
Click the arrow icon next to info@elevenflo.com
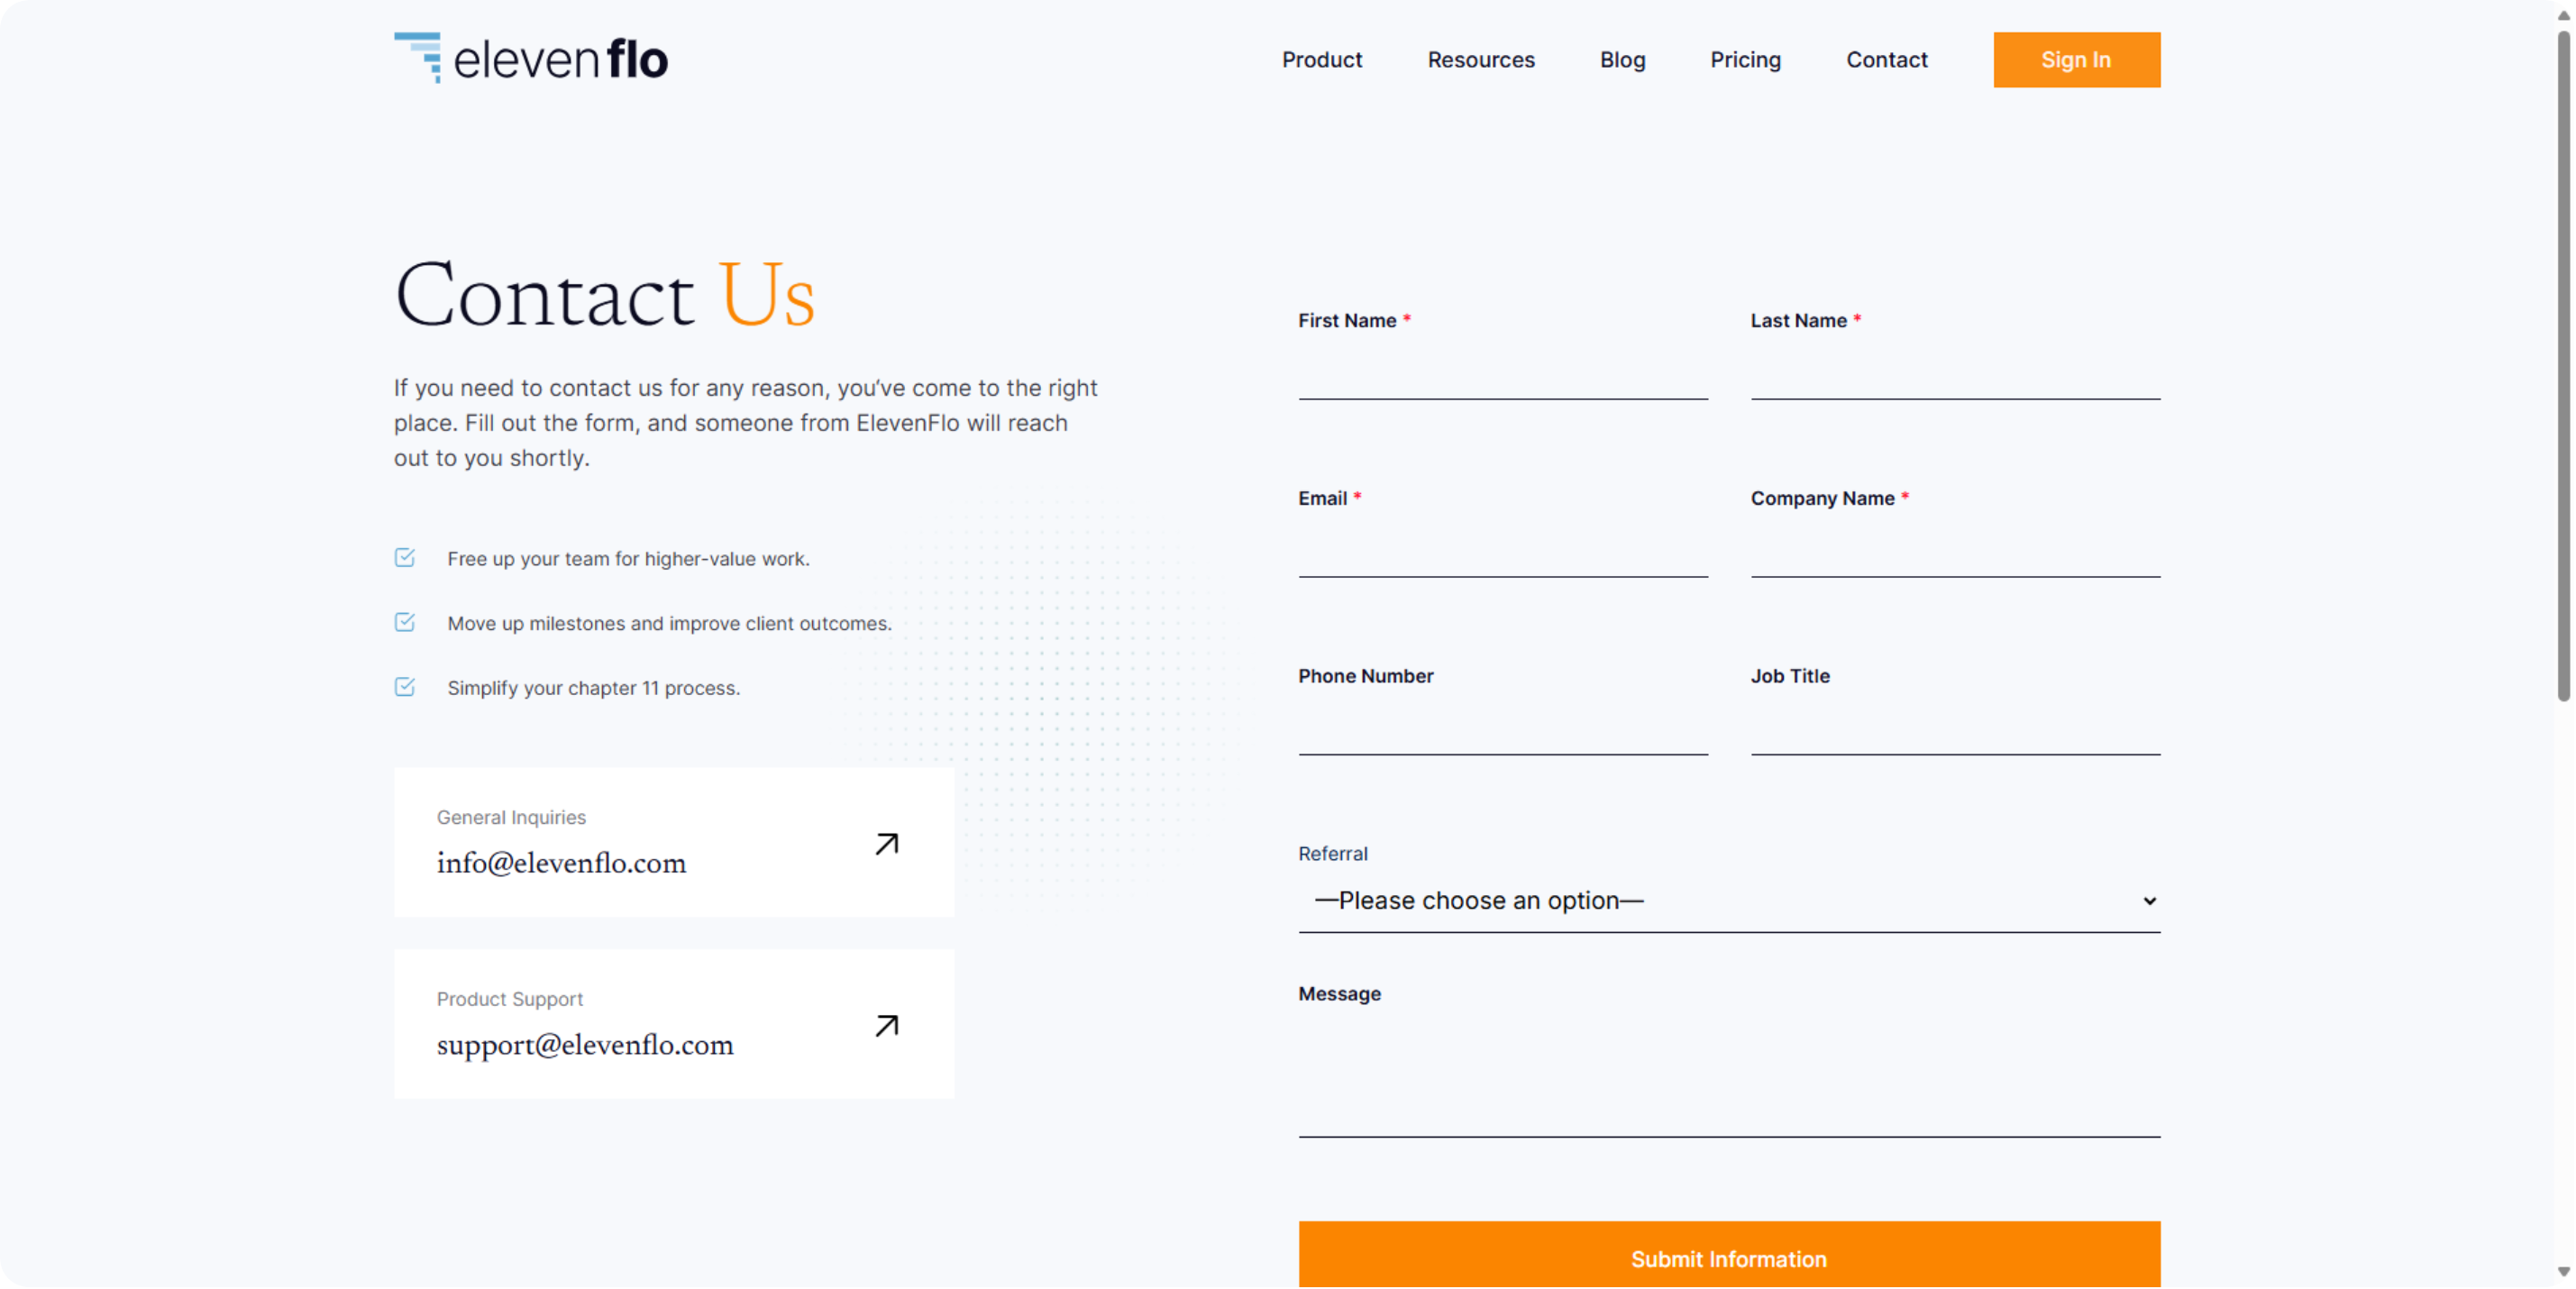pos(888,844)
